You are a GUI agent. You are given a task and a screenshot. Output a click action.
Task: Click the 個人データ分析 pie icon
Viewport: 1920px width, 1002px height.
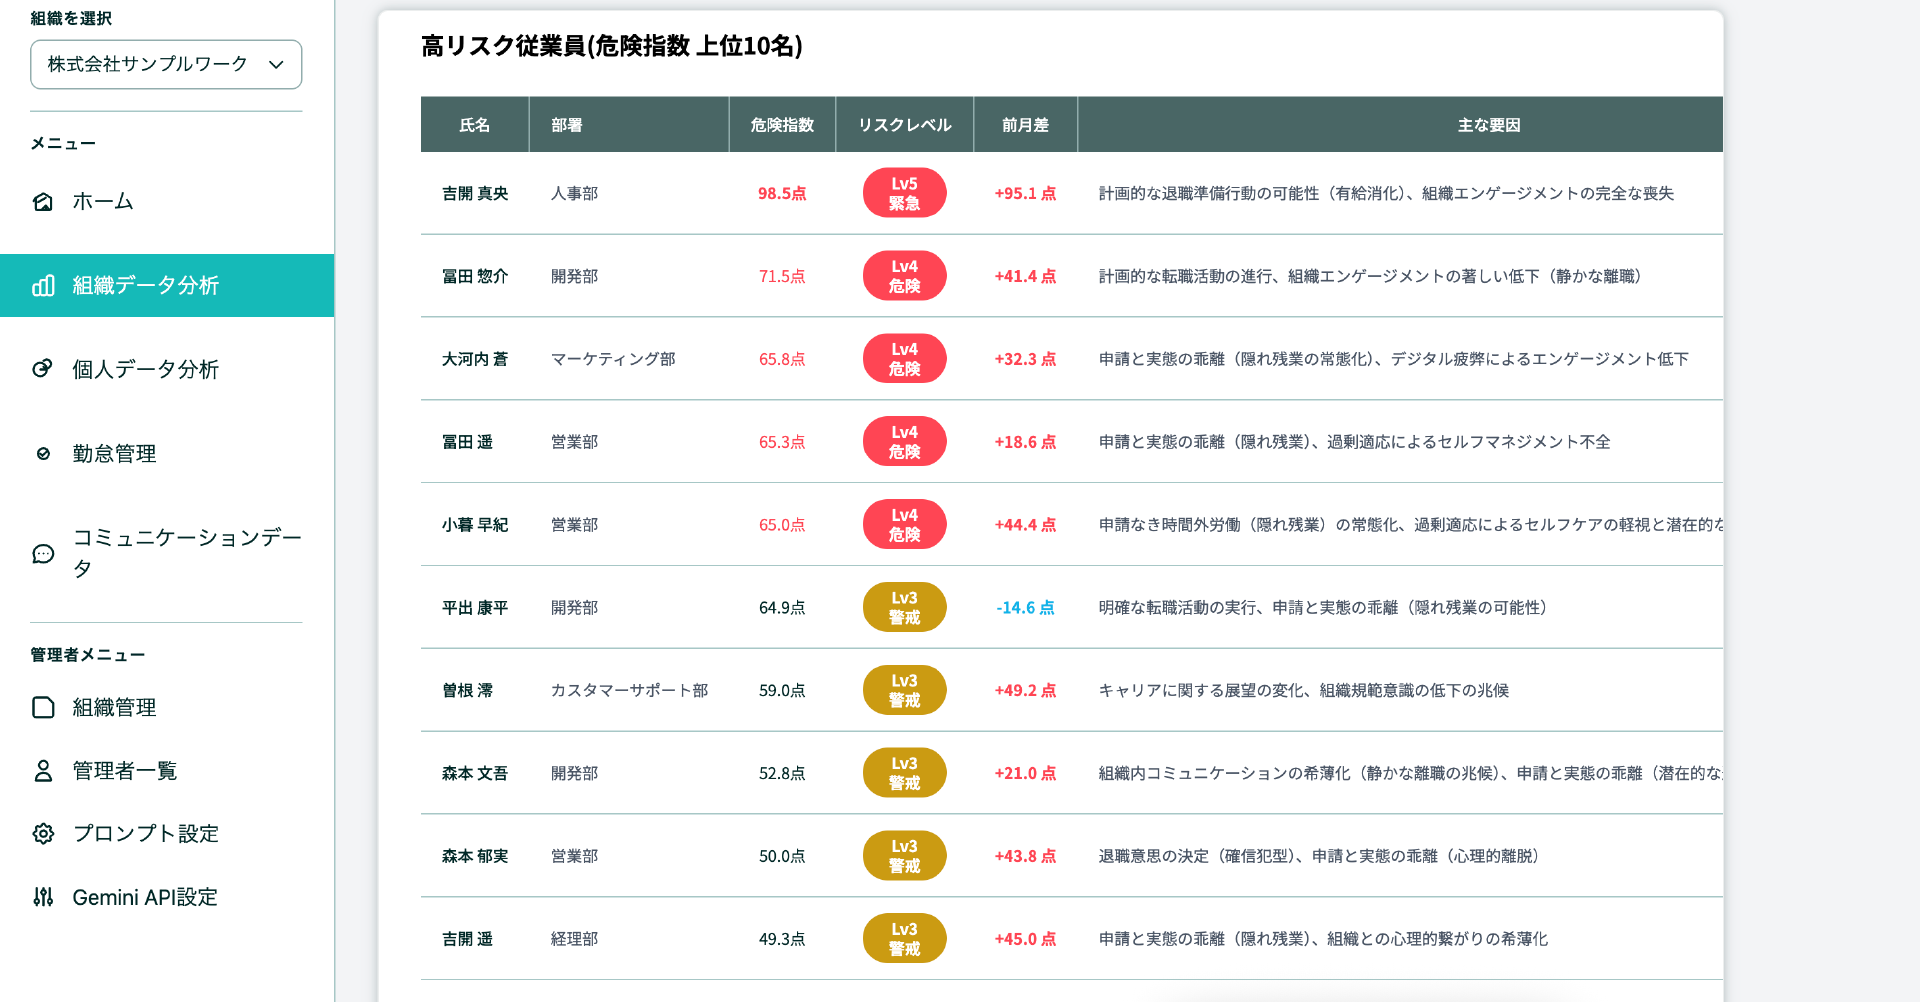tap(43, 369)
